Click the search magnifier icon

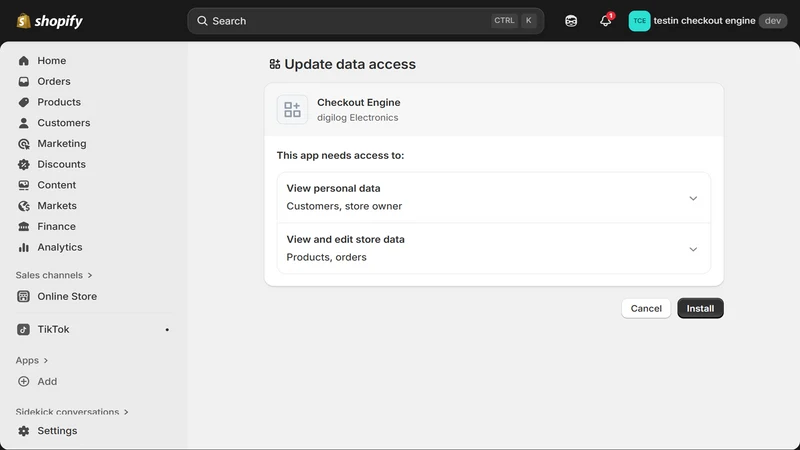[x=203, y=21]
